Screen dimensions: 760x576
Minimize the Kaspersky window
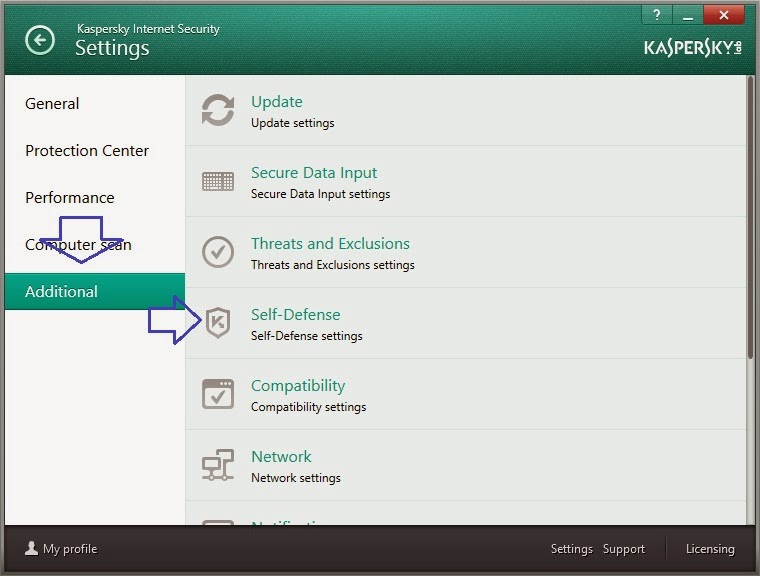point(687,15)
